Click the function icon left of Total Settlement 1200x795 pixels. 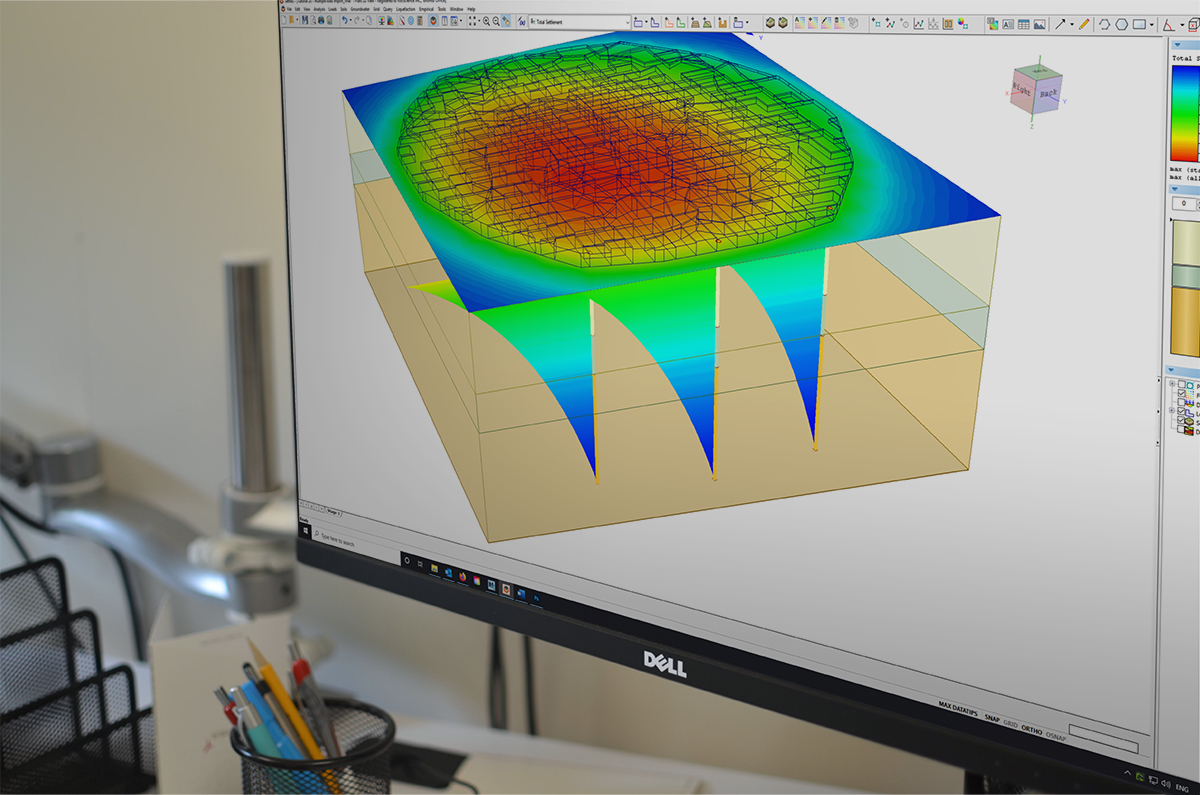522,21
